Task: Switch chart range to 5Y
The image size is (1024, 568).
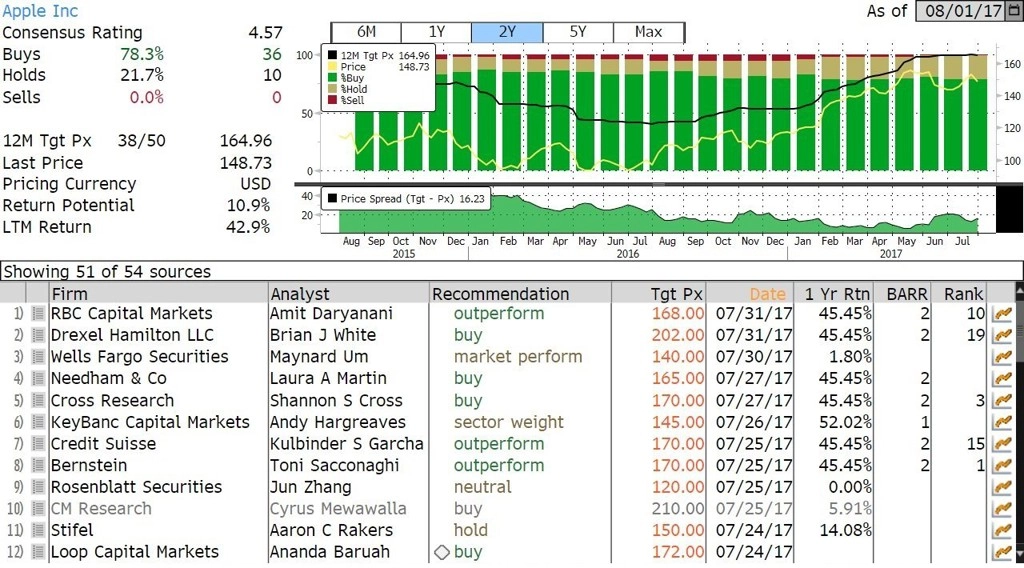Action: point(578,32)
